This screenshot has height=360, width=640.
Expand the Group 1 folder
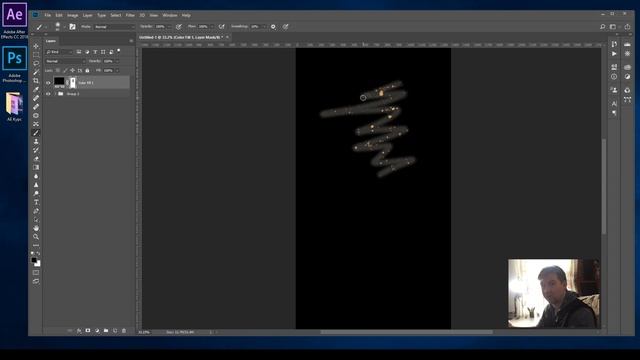click(55, 94)
